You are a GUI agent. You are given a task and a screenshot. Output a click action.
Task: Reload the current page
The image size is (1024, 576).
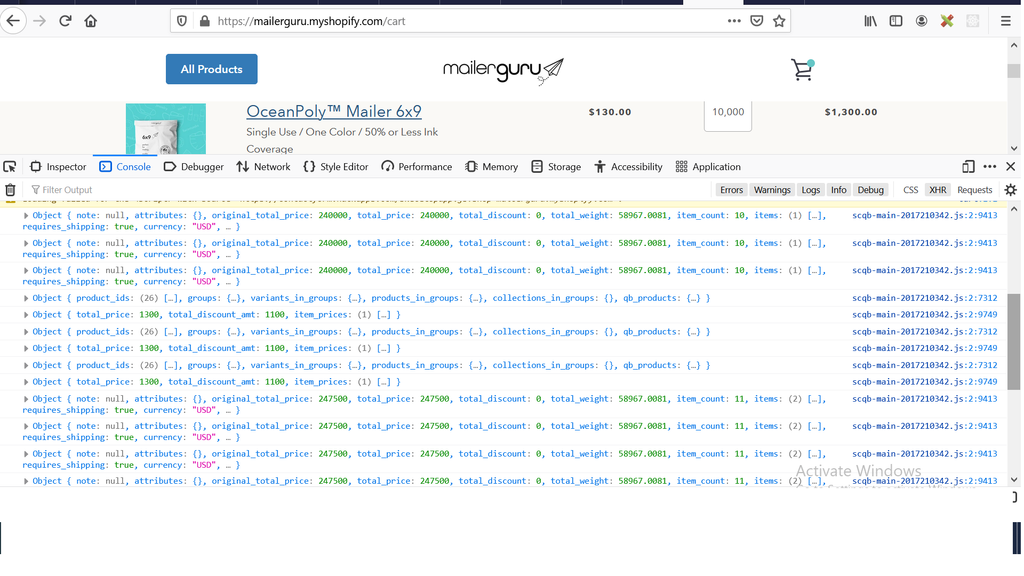pos(65,21)
